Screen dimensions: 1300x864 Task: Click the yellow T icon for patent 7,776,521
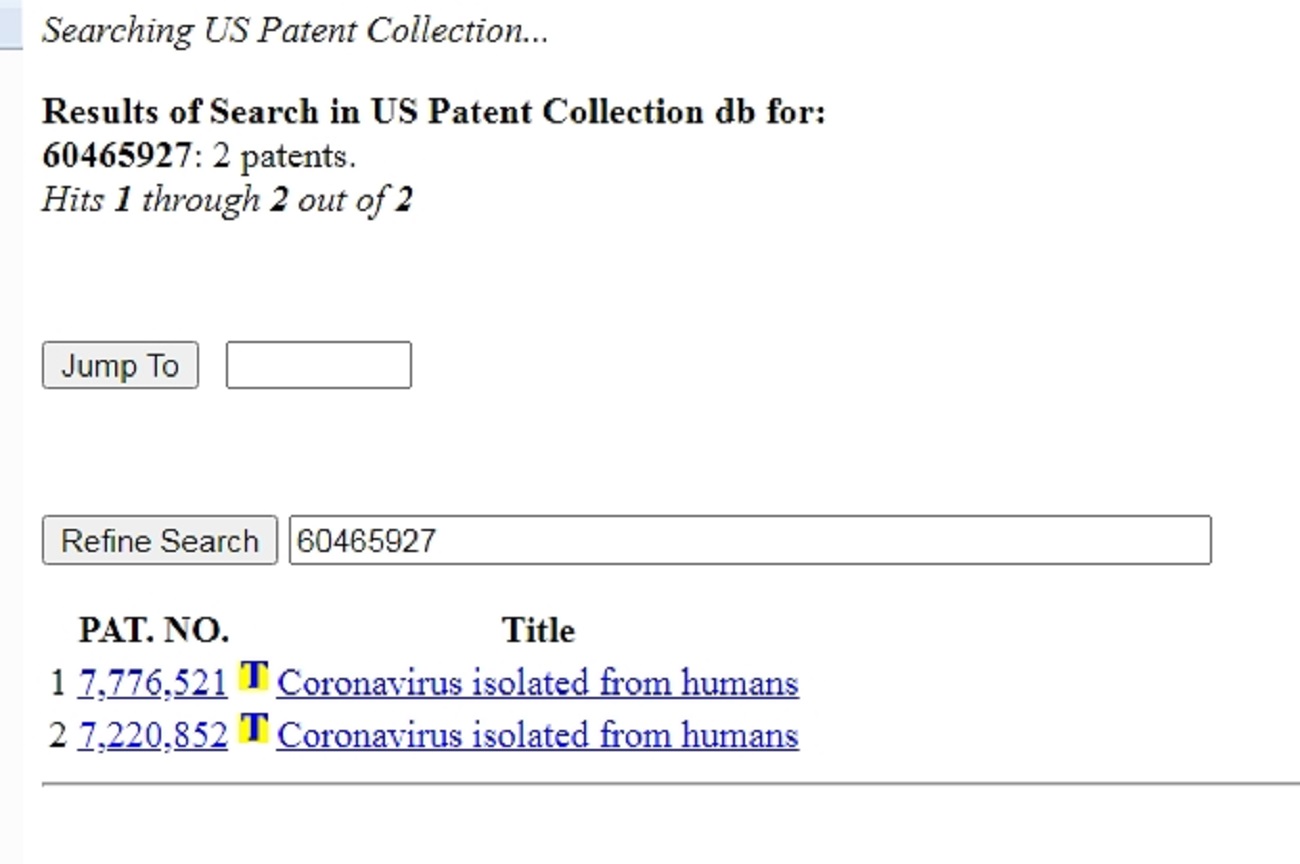[253, 678]
